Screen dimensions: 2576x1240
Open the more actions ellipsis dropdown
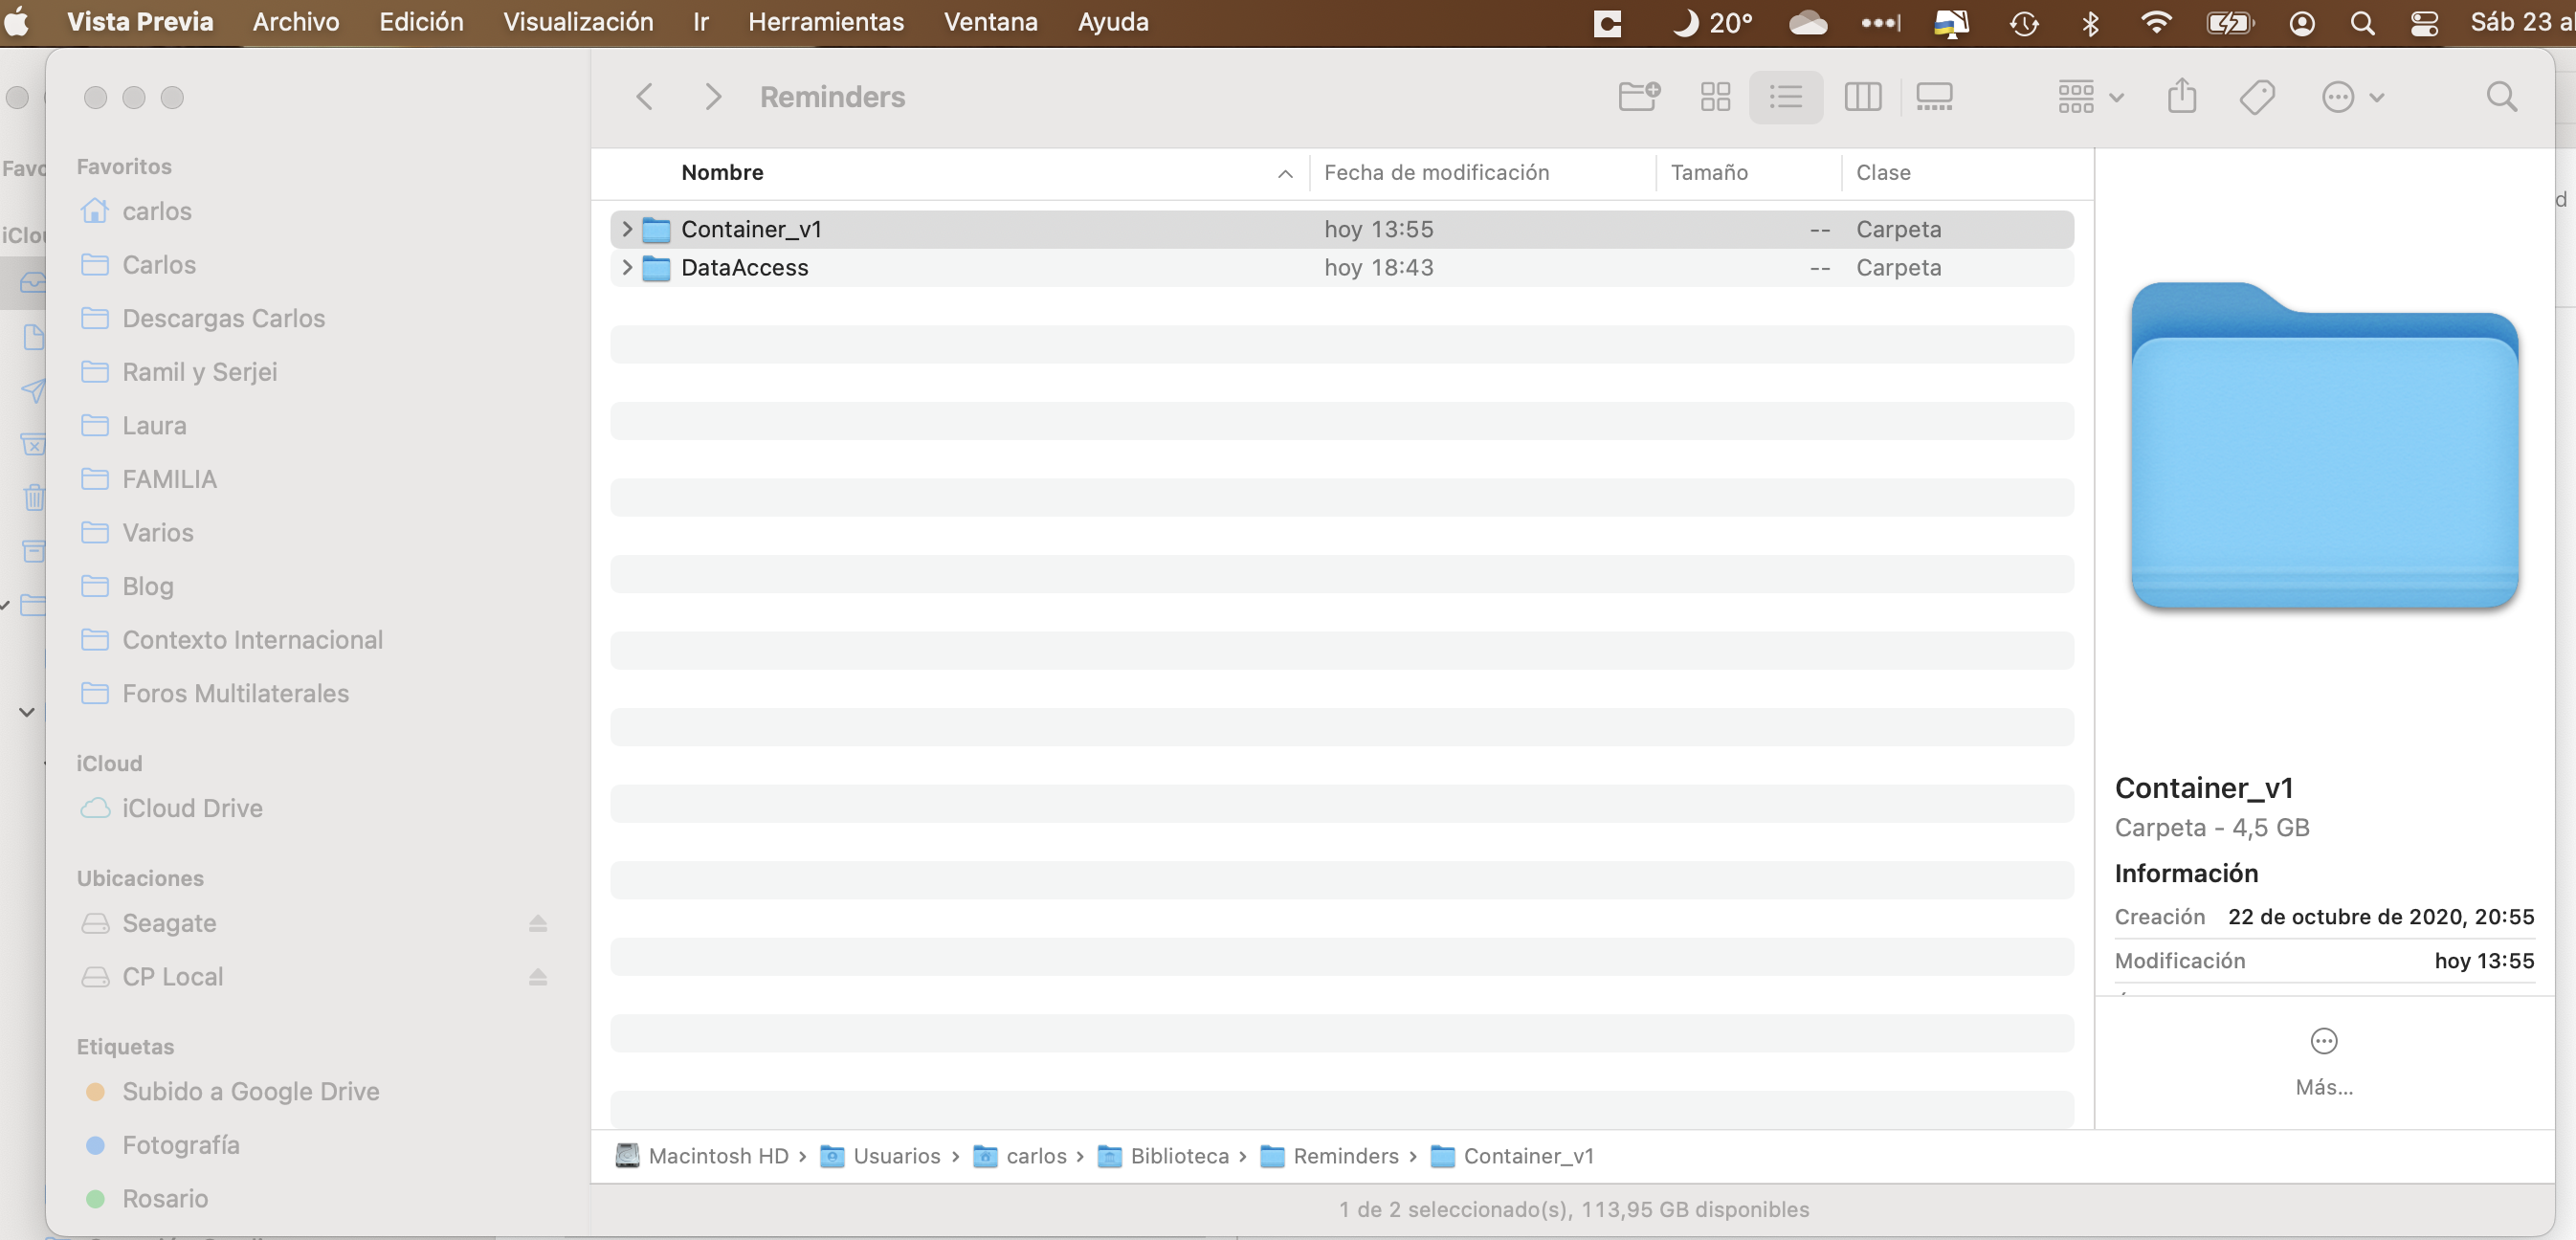click(x=2352, y=97)
